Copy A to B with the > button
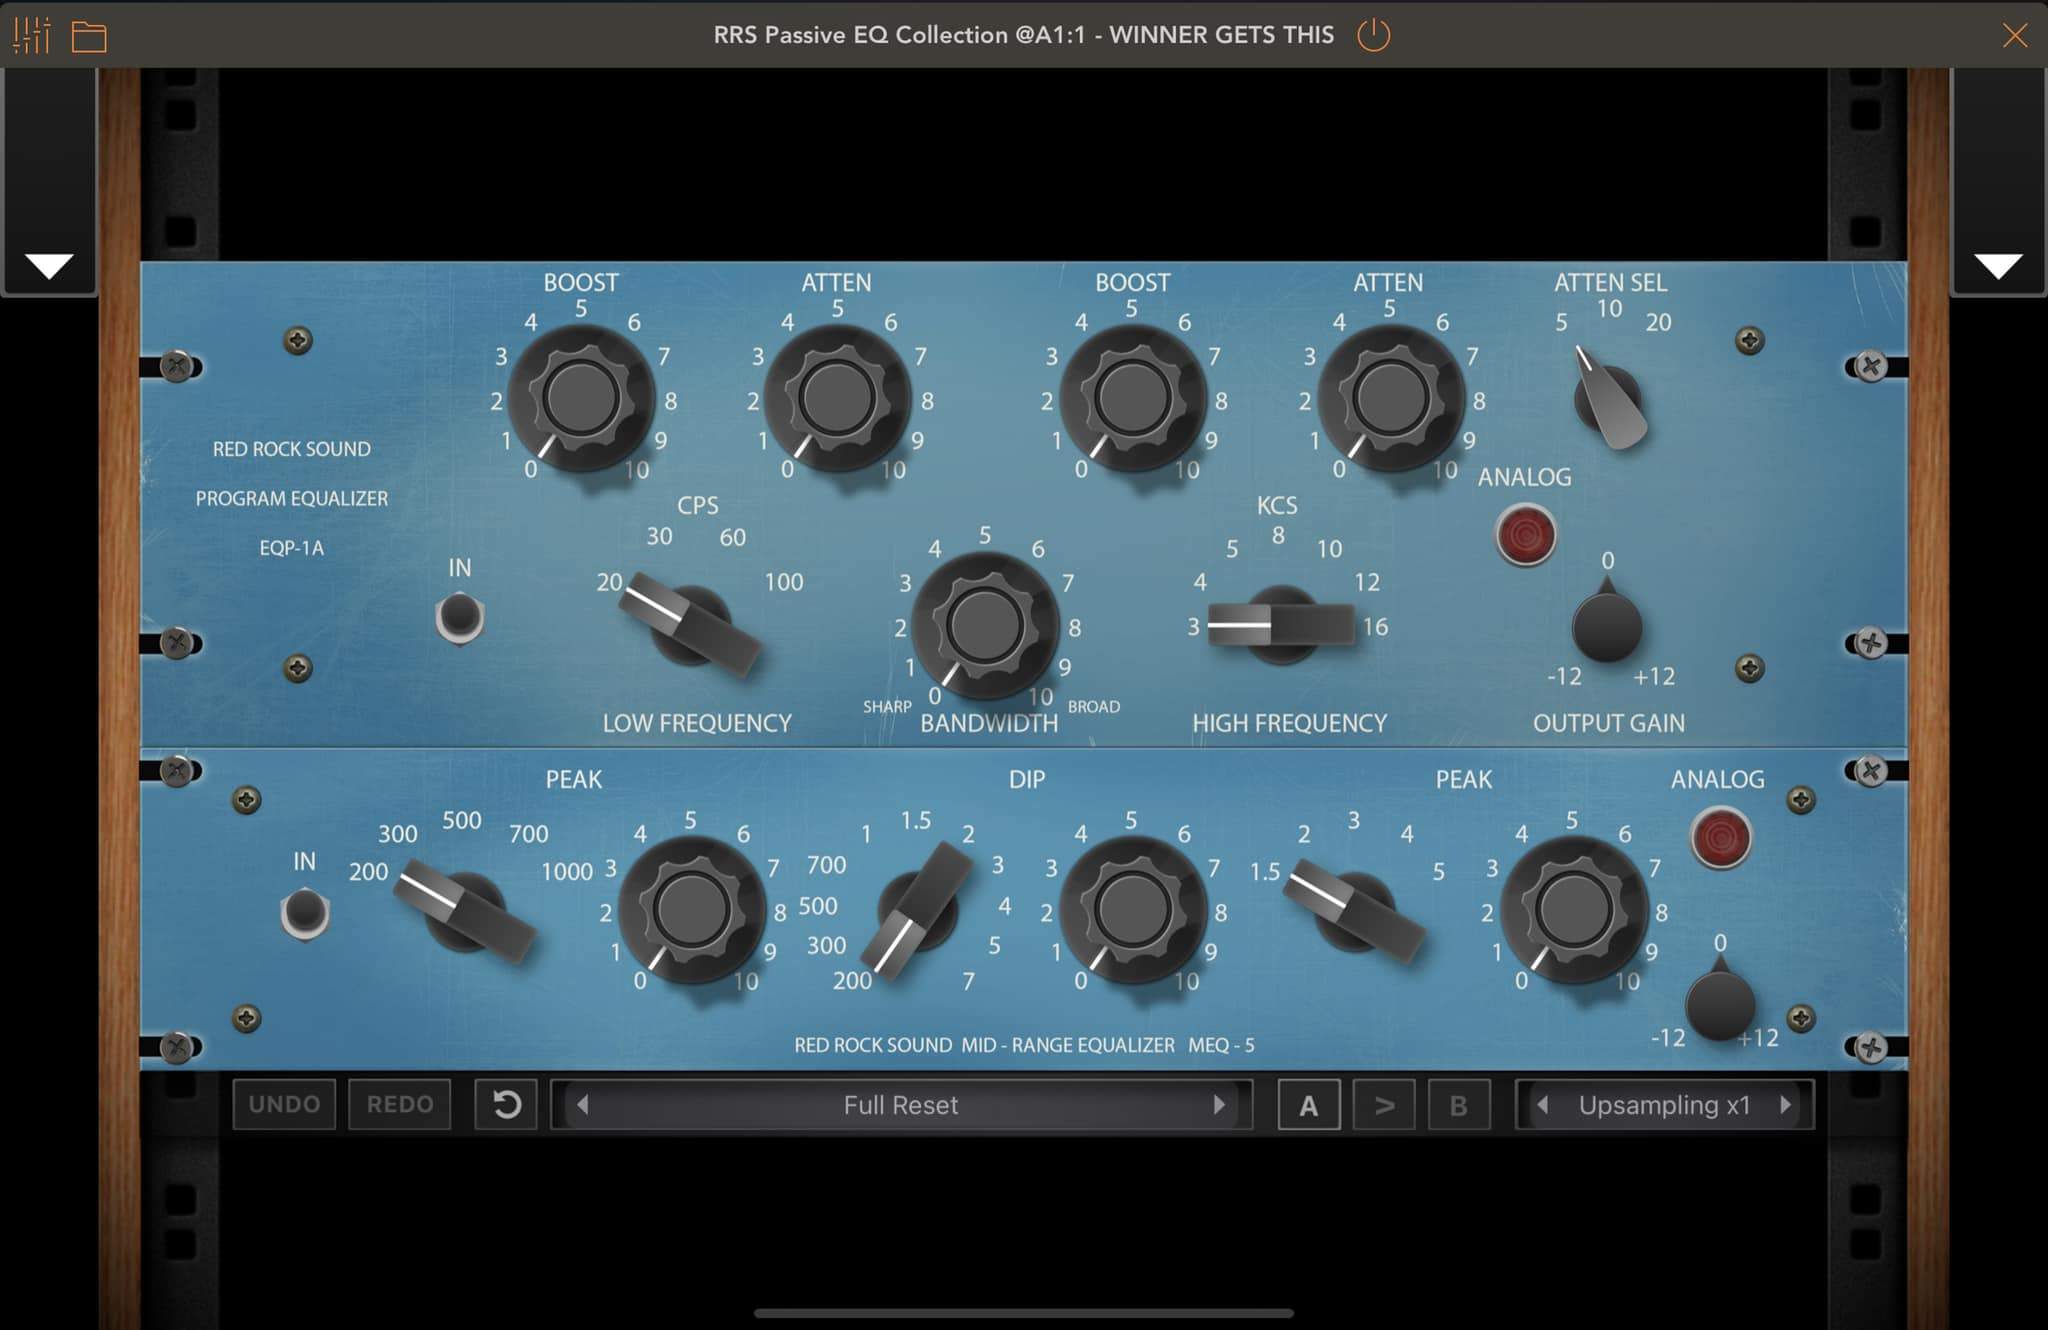Image resolution: width=2048 pixels, height=1330 pixels. point(1384,1105)
